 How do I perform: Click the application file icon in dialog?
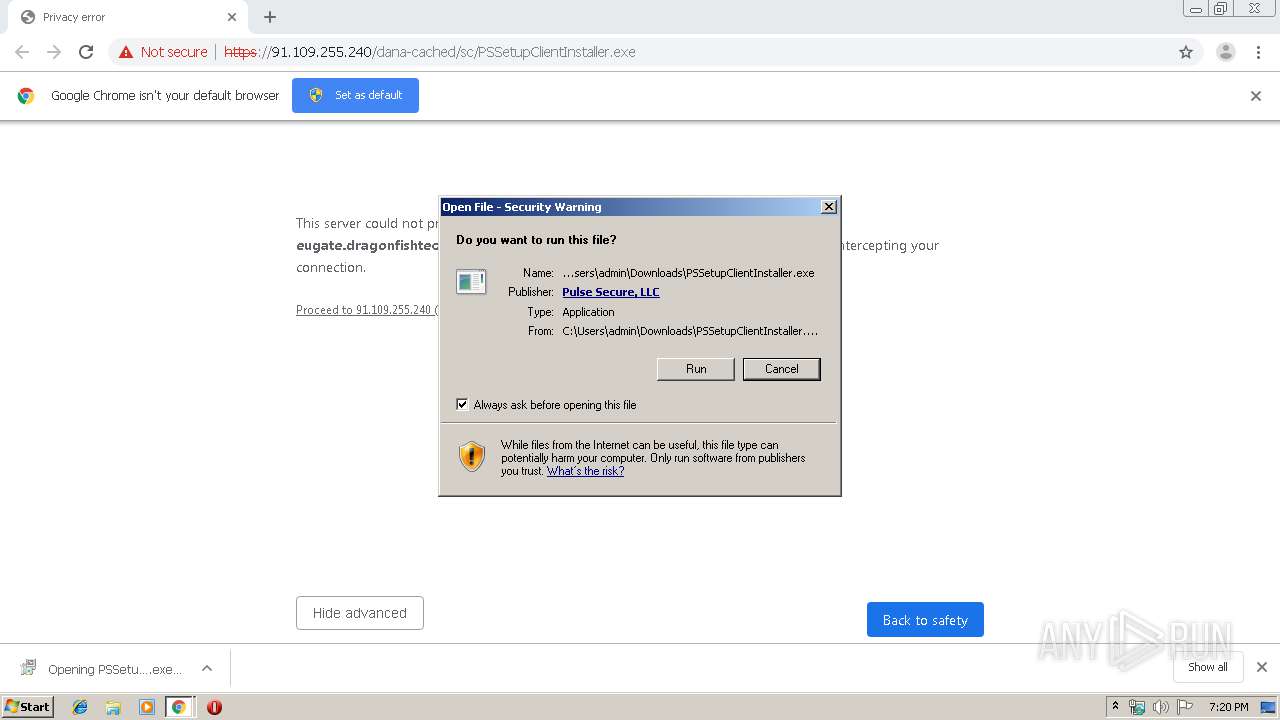(471, 282)
